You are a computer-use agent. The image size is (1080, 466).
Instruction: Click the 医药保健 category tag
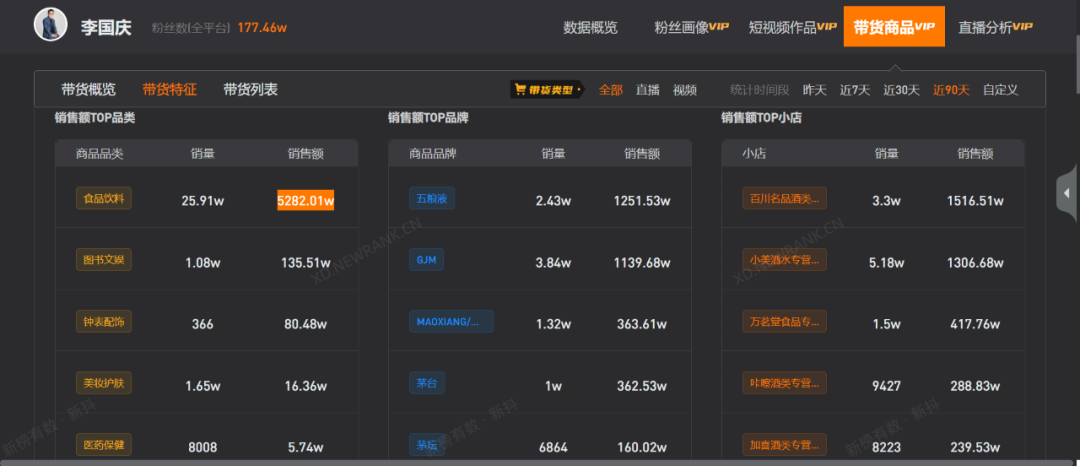pyautogui.click(x=103, y=444)
